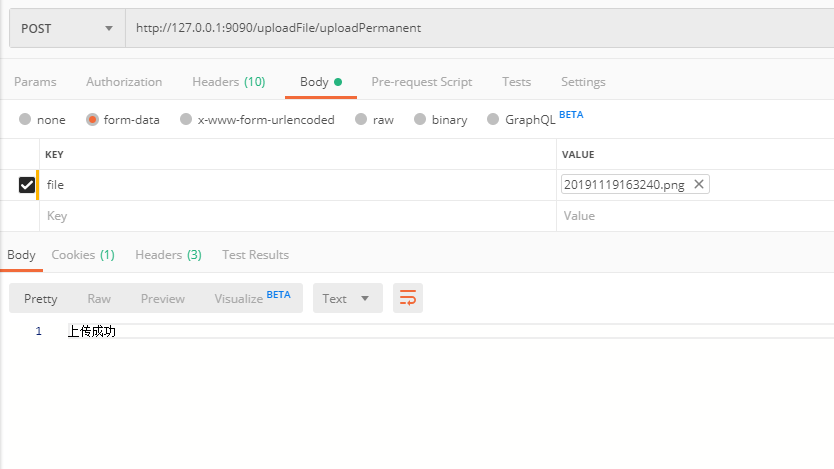Open the Text format dropdown
The image size is (834, 469).
[x=348, y=298]
